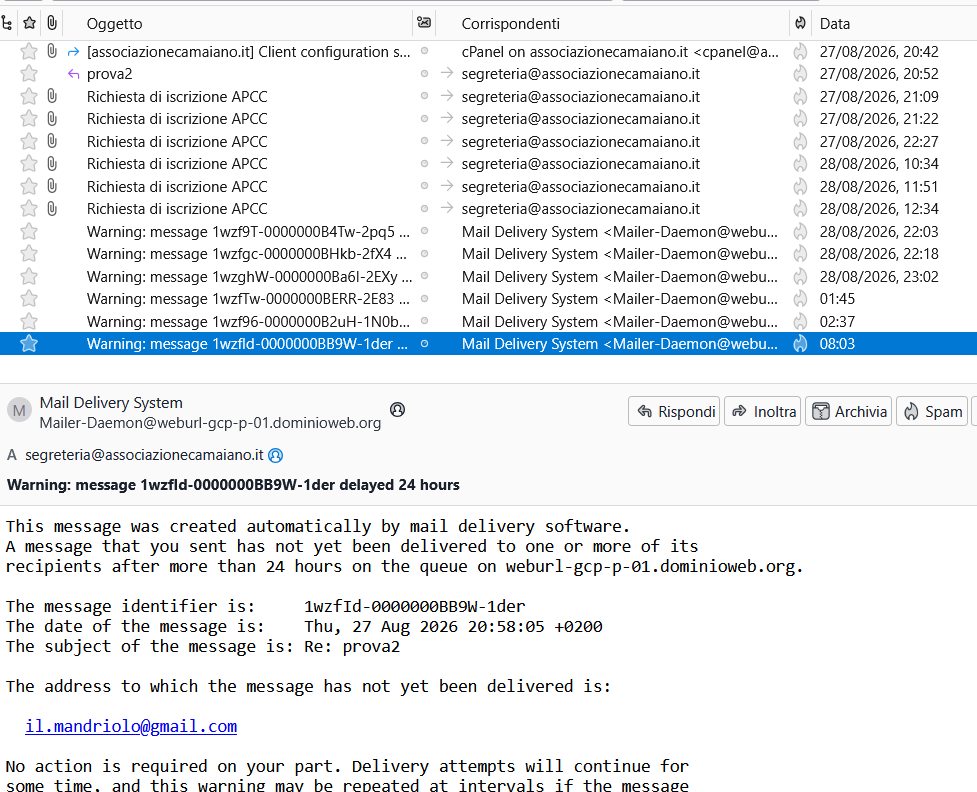Star the Richiesta di iscrizione 21:22 message
This screenshot has width=977, height=792.
[29, 119]
